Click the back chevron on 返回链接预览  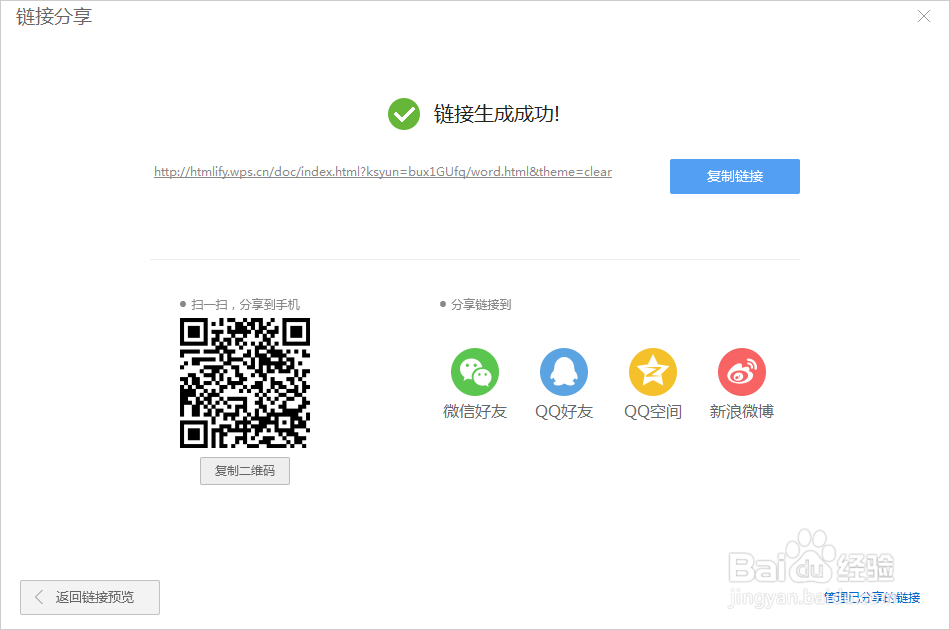point(39,597)
